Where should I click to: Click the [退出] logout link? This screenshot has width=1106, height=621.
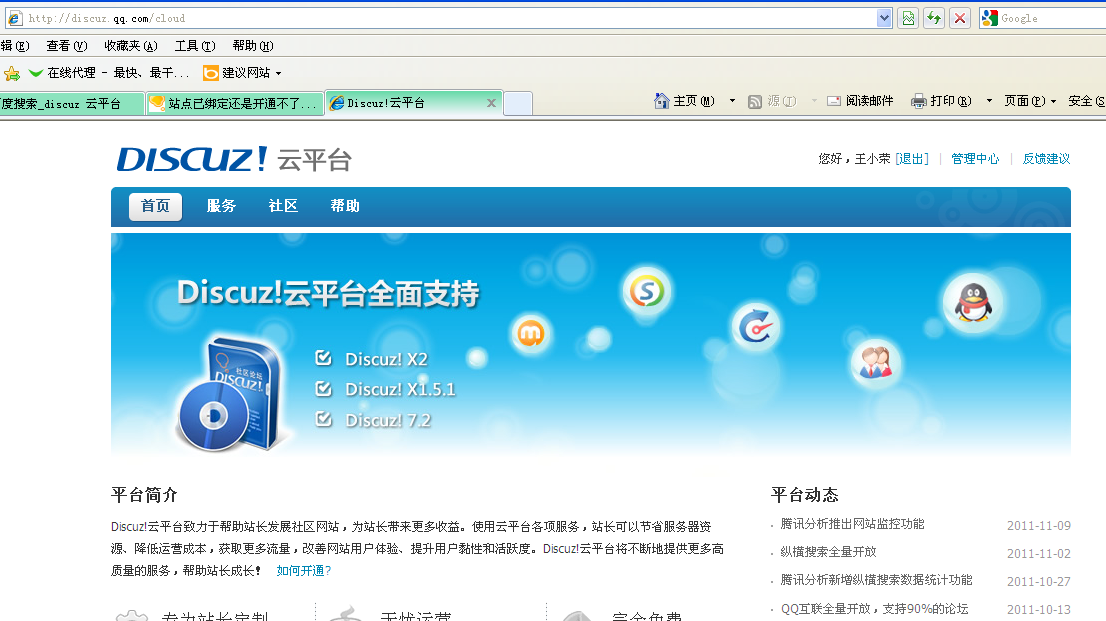pyautogui.click(x=911, y=159)
